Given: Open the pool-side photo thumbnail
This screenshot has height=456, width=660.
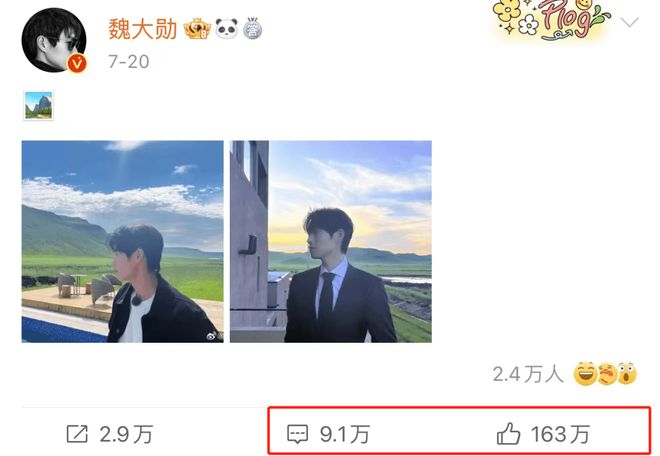Looking at the screenshot, I should [122, 241].
